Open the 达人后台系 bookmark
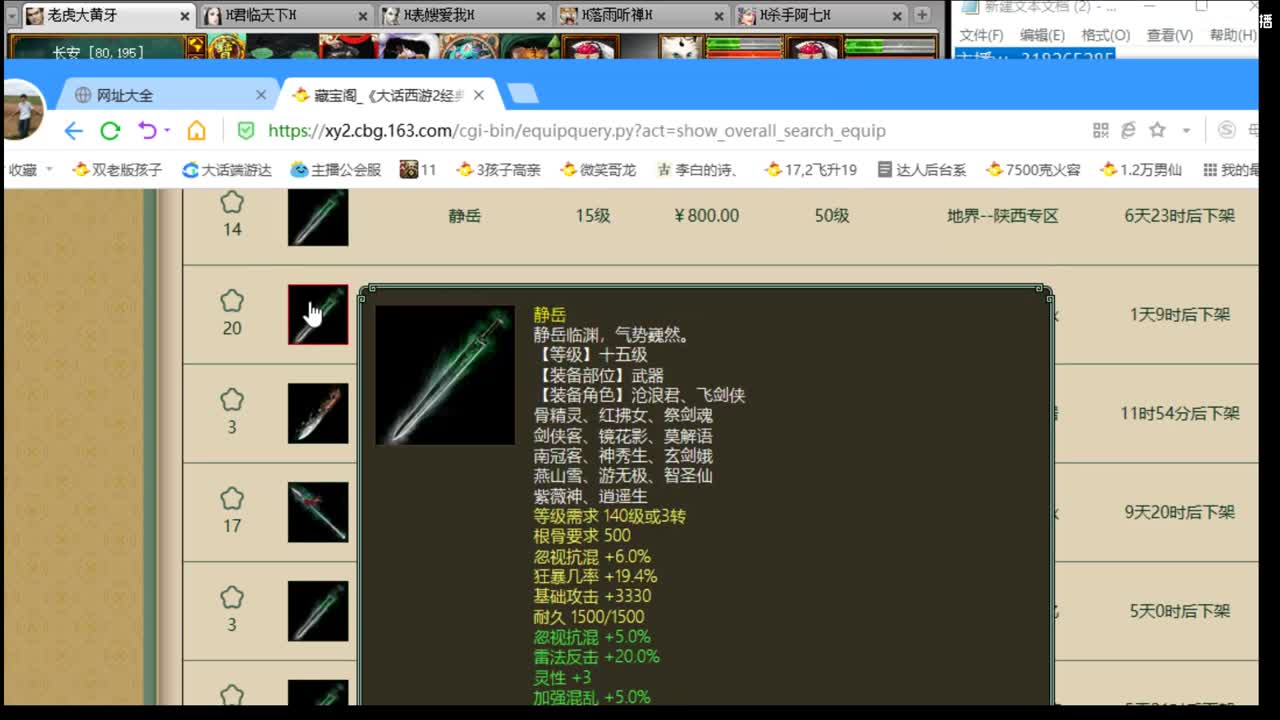The image size is (1280, 720). (921, 170)
